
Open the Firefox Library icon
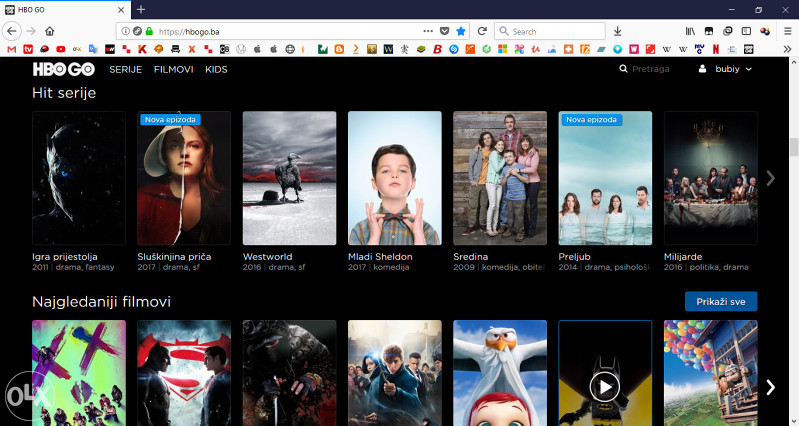coord(690,31)
